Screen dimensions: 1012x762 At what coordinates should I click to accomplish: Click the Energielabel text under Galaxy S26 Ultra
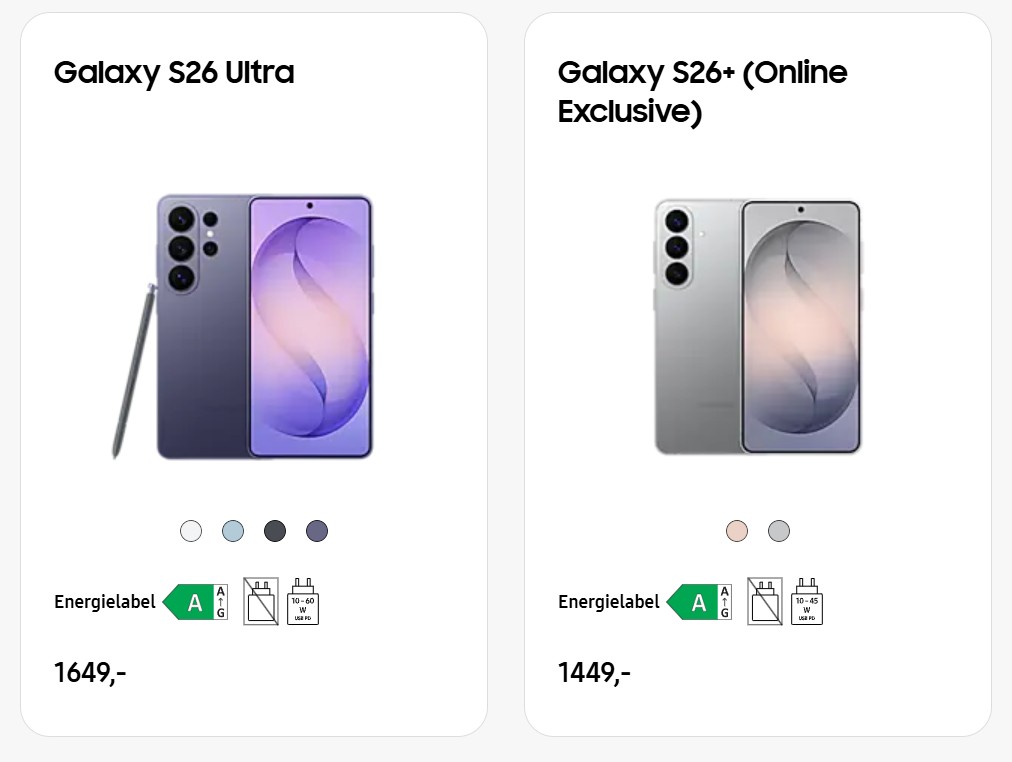pos(105,602)
